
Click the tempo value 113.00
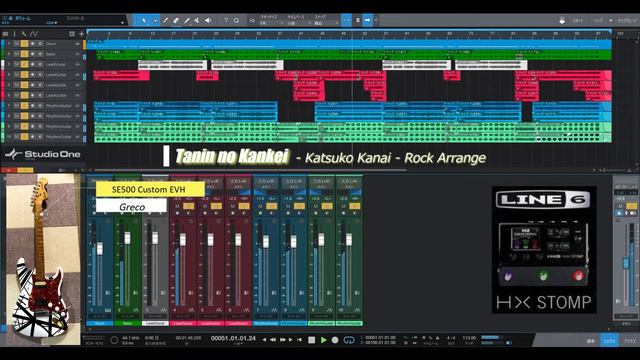click(469, 338)
